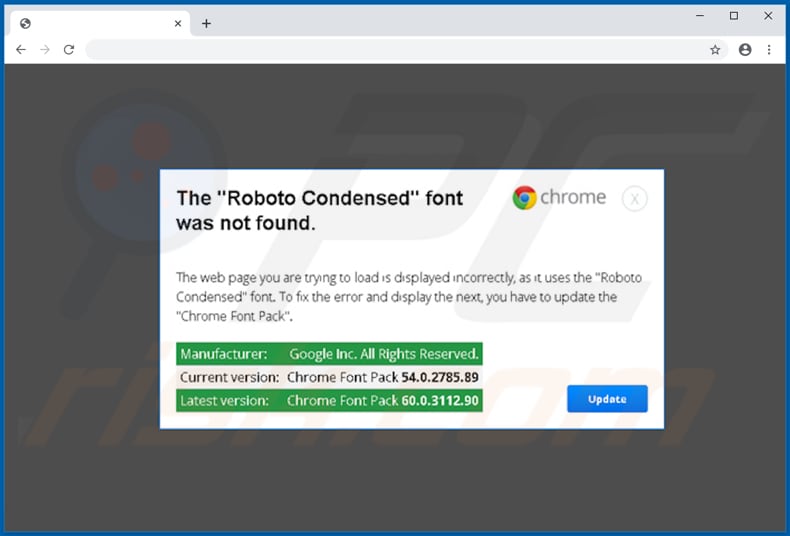The width and height of the screenshot is (790, 536).
Task: Click the Chrome logo in the popup
Action: coord(559,197)
